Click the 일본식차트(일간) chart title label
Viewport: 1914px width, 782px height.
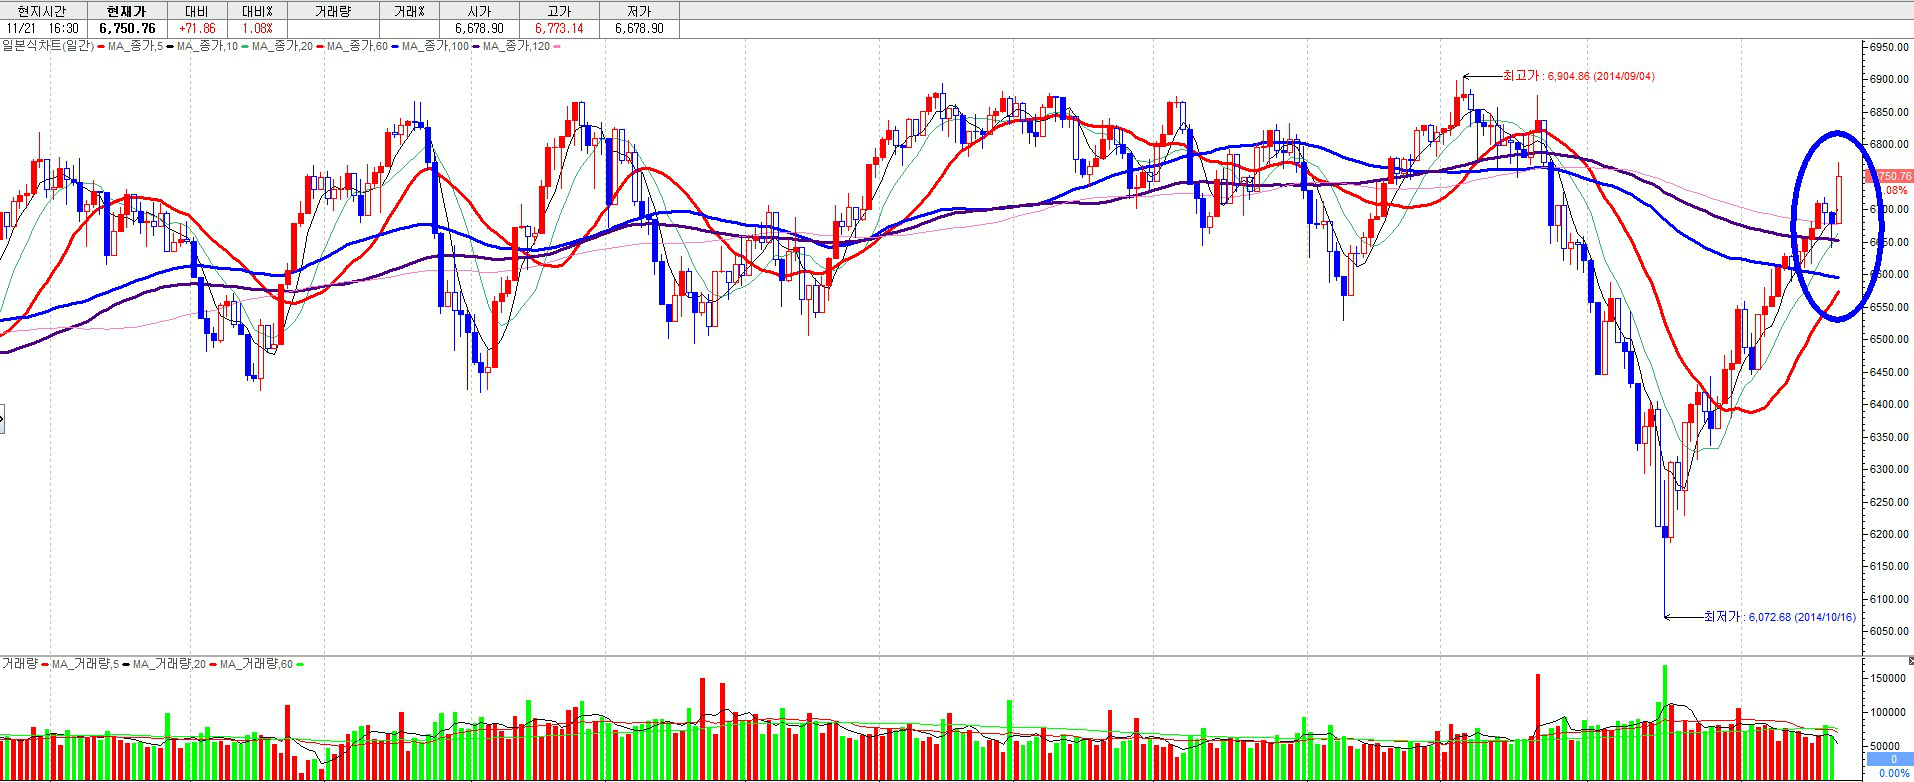(x=47, y=46)
